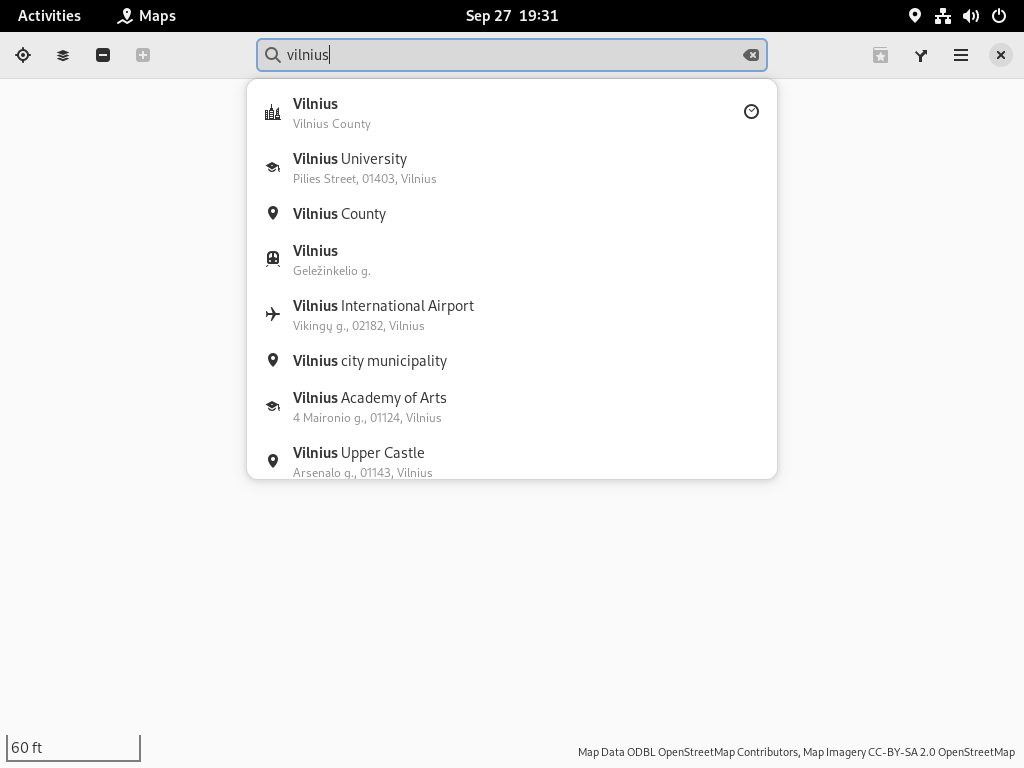Click the OpenStreetMap attribution text

tap(796, 752)
